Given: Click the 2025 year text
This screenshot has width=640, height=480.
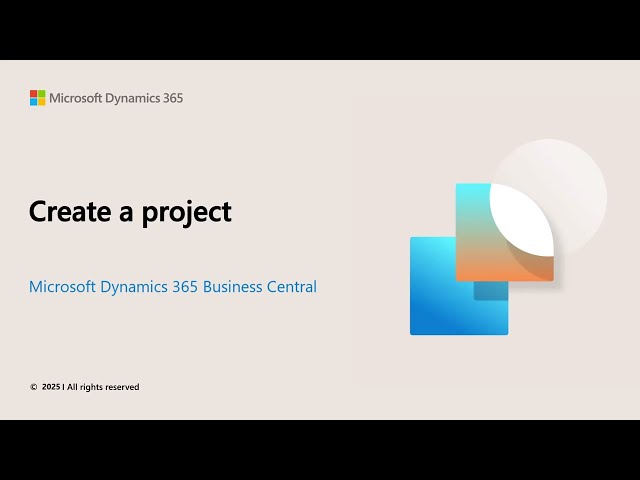Looking at the screenshot, I should tap(51, 387).
